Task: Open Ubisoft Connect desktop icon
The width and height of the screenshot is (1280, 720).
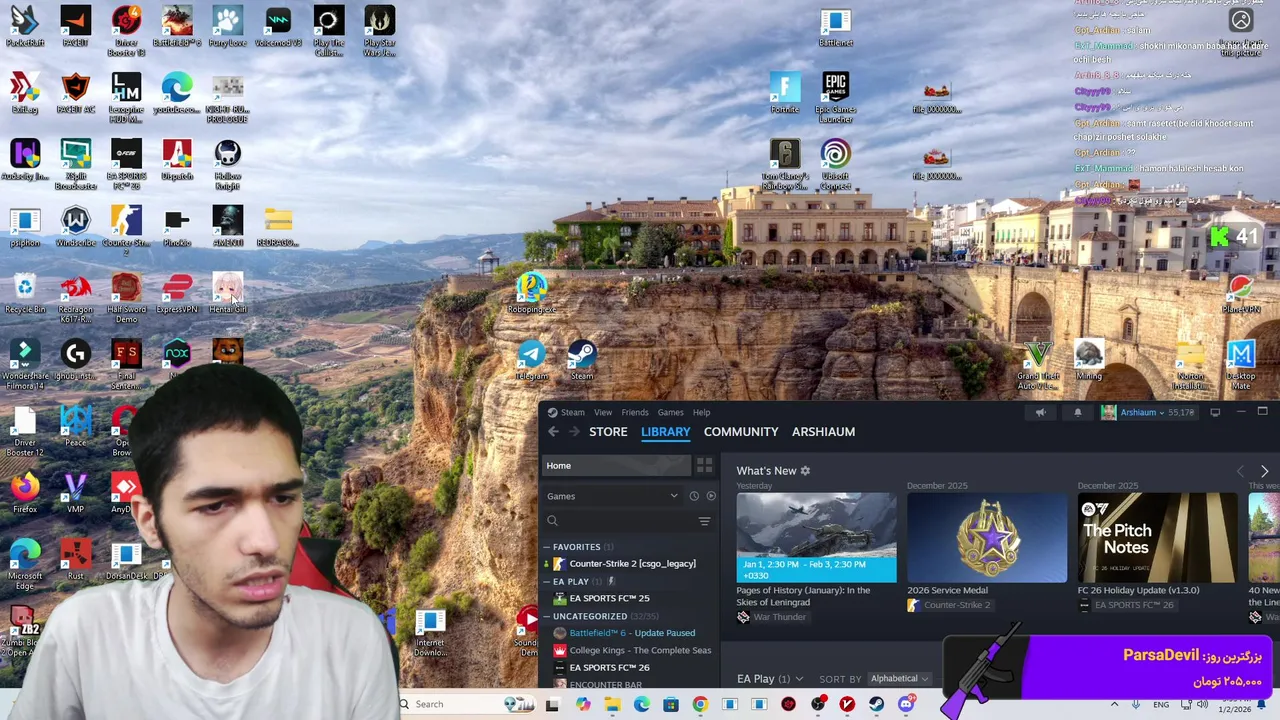Action: (x=836, y=163)
